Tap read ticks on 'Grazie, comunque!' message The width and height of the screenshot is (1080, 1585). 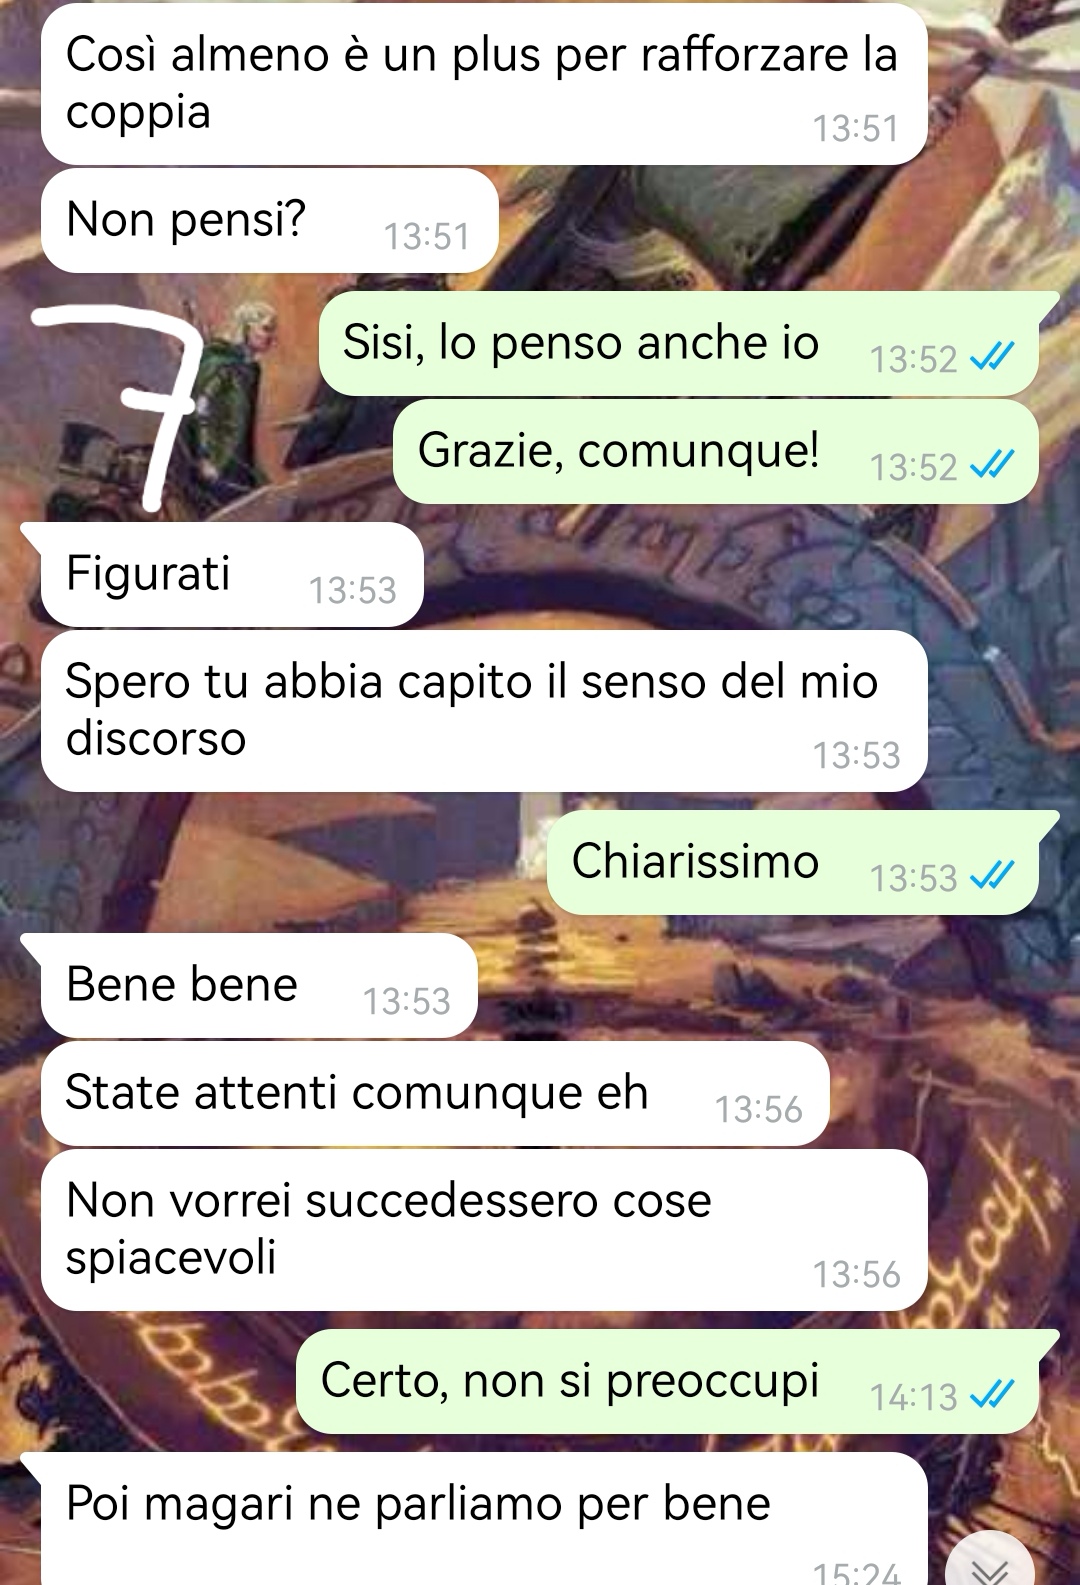[x=992, y=464]
